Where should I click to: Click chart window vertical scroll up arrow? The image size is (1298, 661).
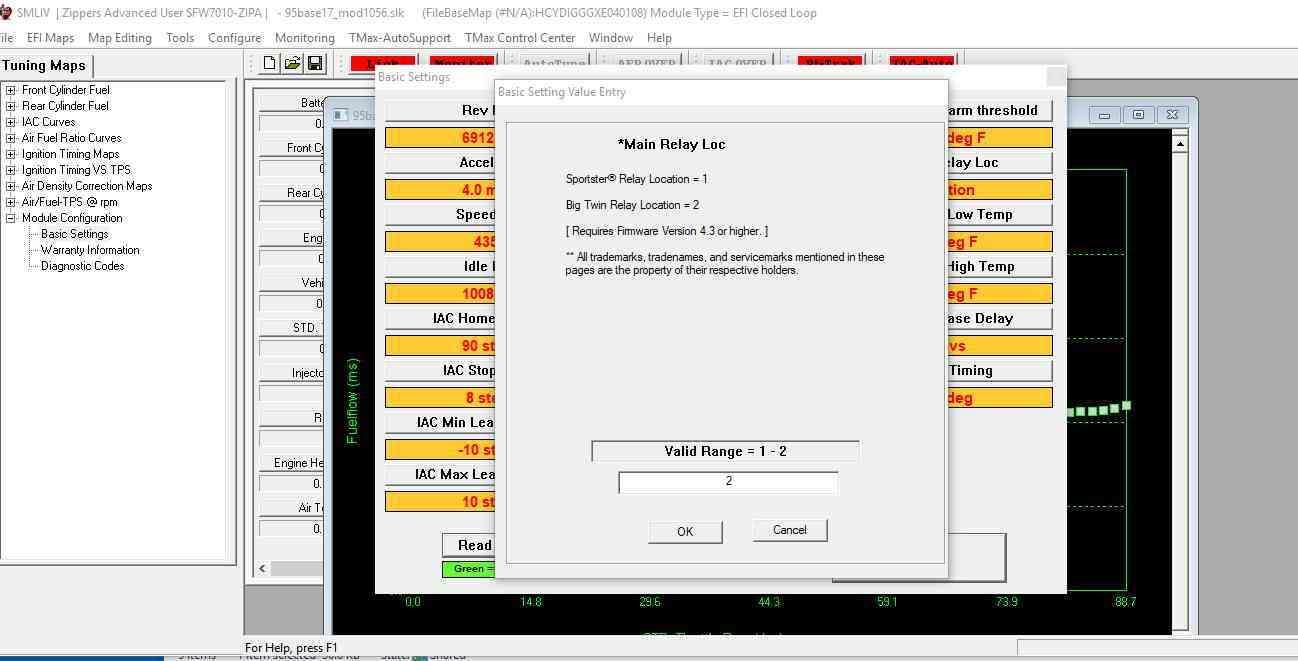[x=1180, y=145]
